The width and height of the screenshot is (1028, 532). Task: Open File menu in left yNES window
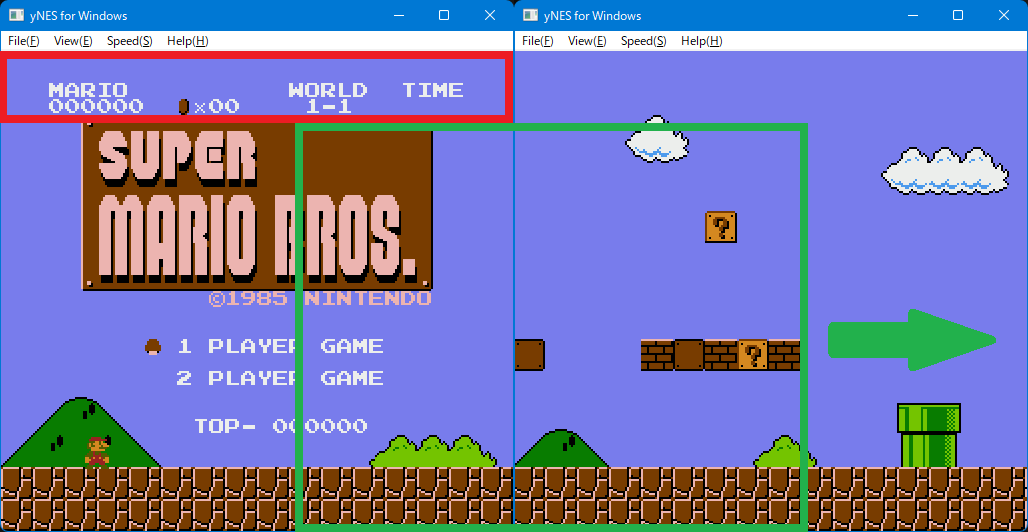(24, 41)
